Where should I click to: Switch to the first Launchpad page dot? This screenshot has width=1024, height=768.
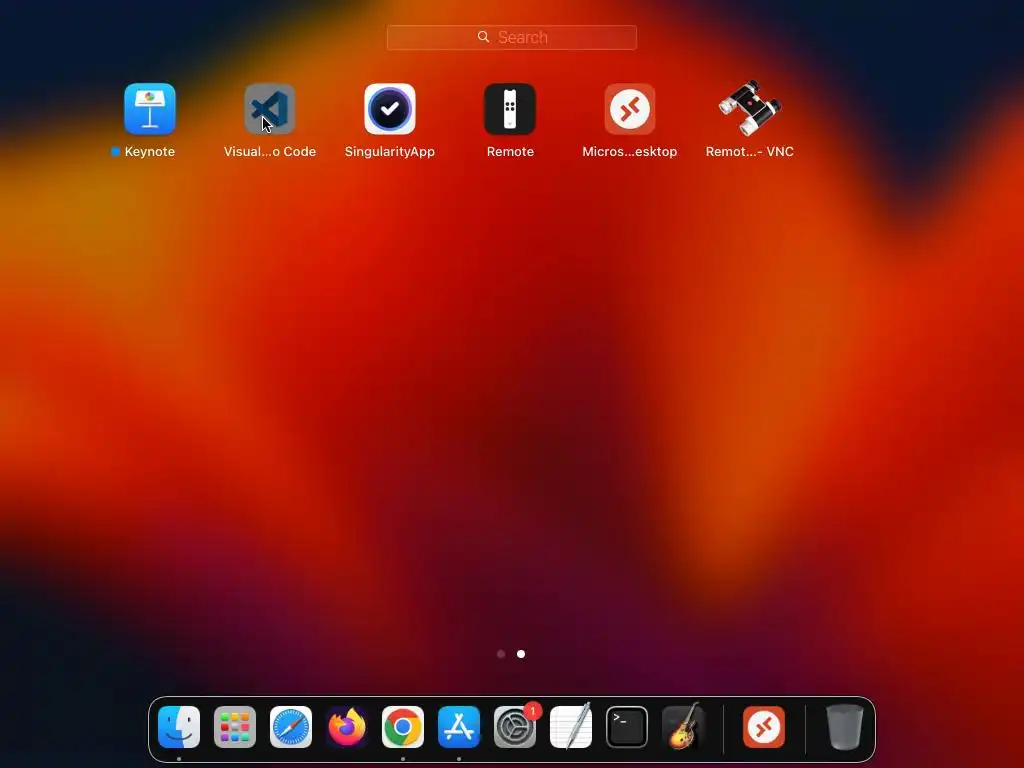coord(501,654)
